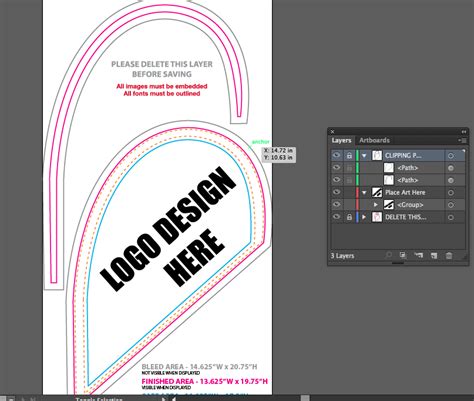Switch to the Artboards tab

click(374, 140)
